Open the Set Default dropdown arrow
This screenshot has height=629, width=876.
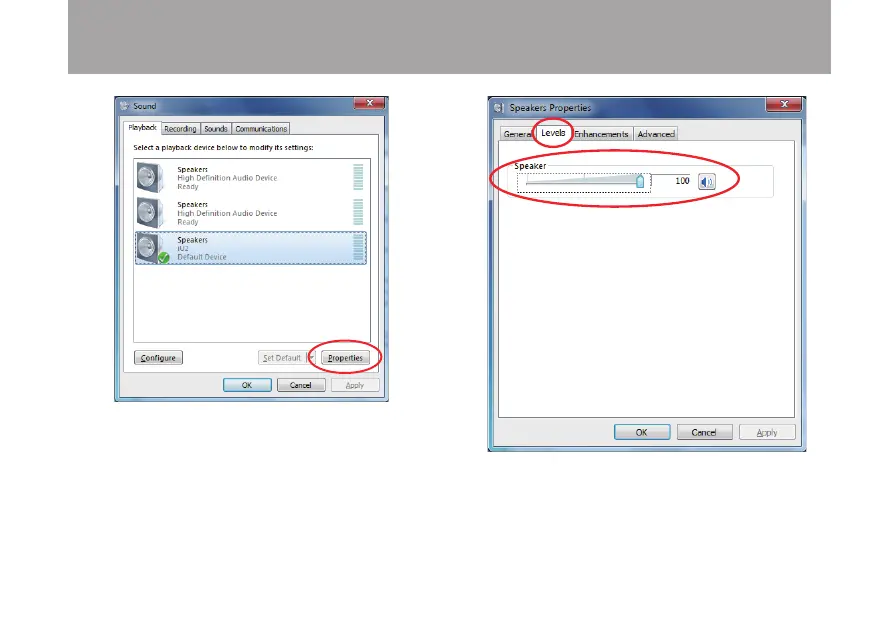pyautogui.click(x=311, y=358)
